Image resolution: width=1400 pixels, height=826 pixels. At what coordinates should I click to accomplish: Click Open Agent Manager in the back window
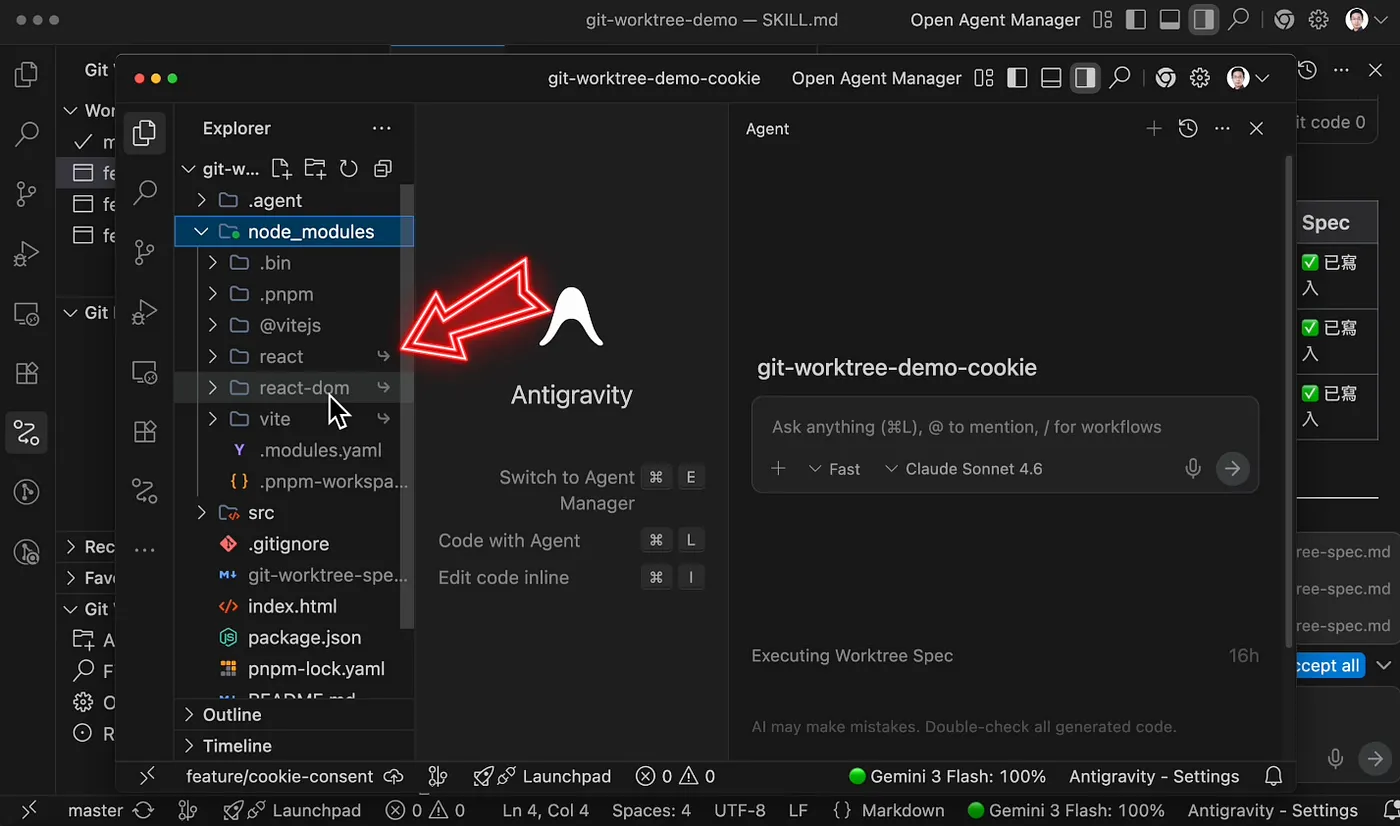tap(996, 20)
